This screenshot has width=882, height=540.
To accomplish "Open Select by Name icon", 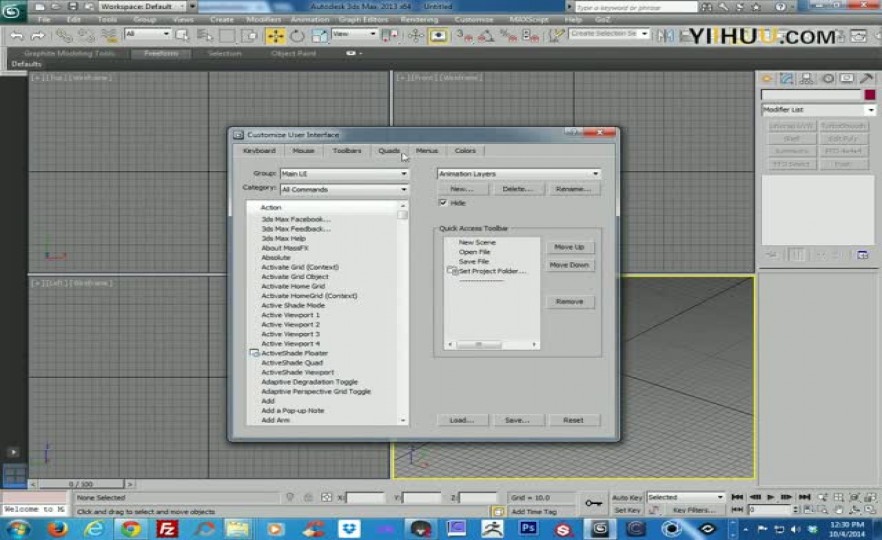I will 205,36.
